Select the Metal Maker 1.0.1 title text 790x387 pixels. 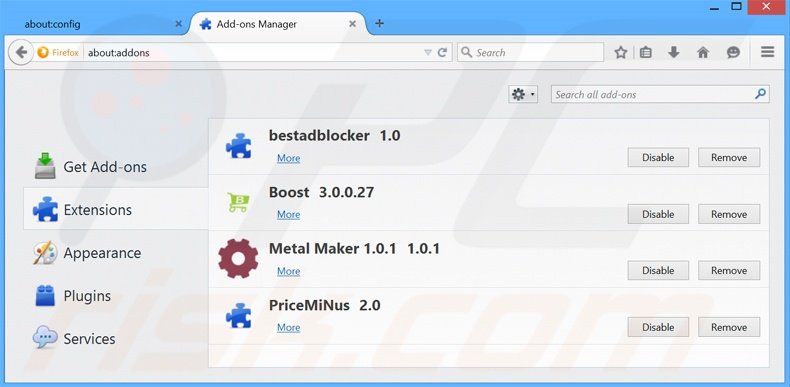click(354, 248)
